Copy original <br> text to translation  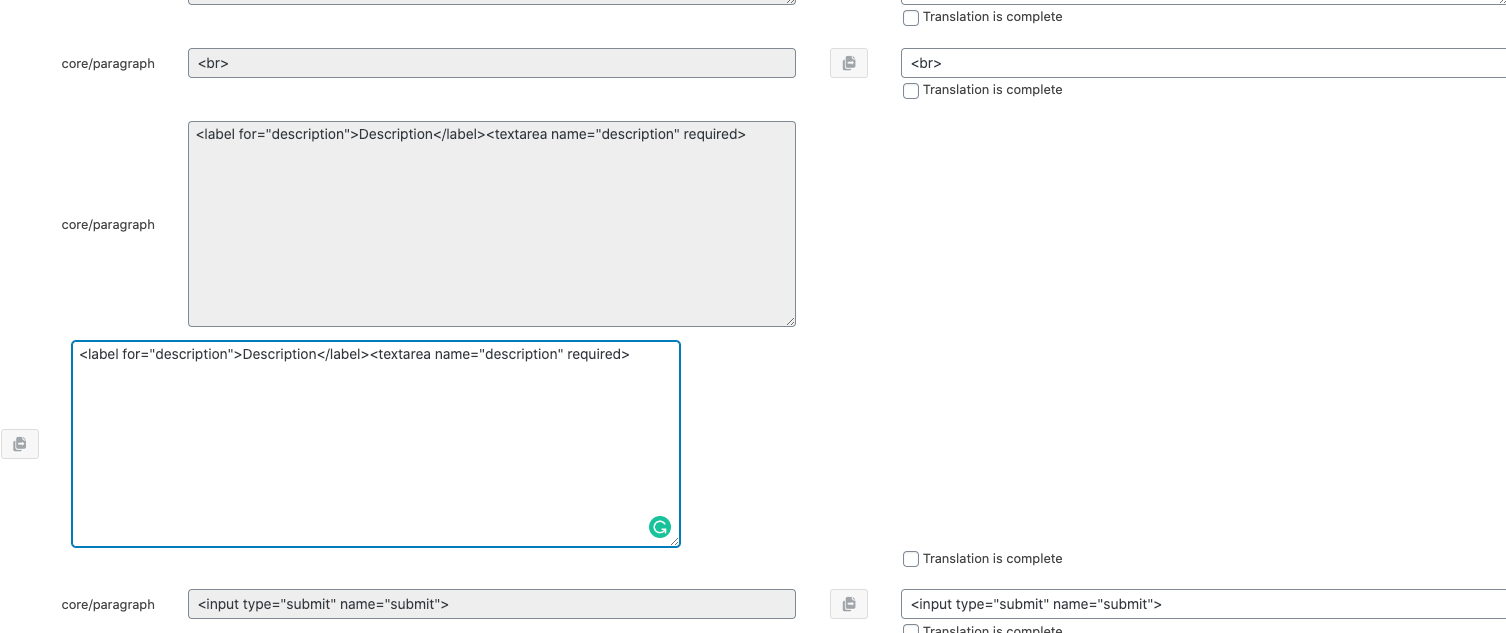pos(849,63)
